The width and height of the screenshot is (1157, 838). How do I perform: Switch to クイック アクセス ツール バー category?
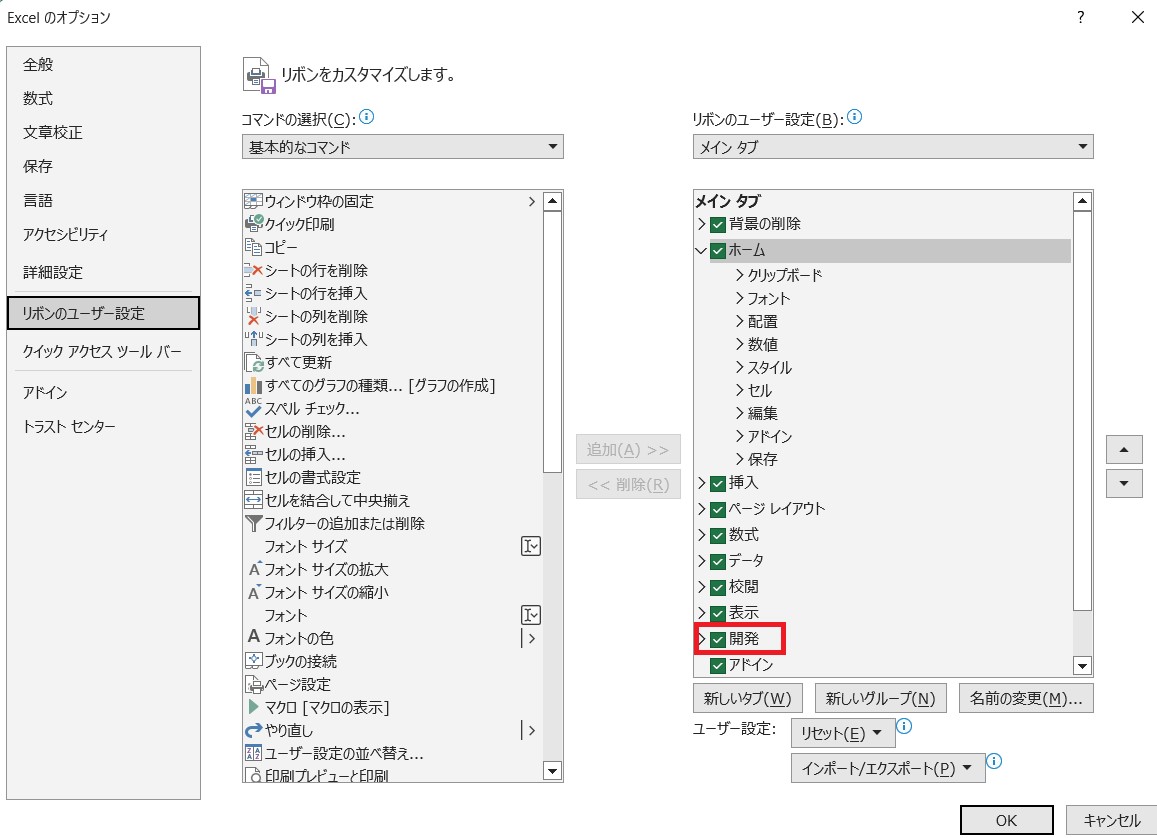point(102,352)
